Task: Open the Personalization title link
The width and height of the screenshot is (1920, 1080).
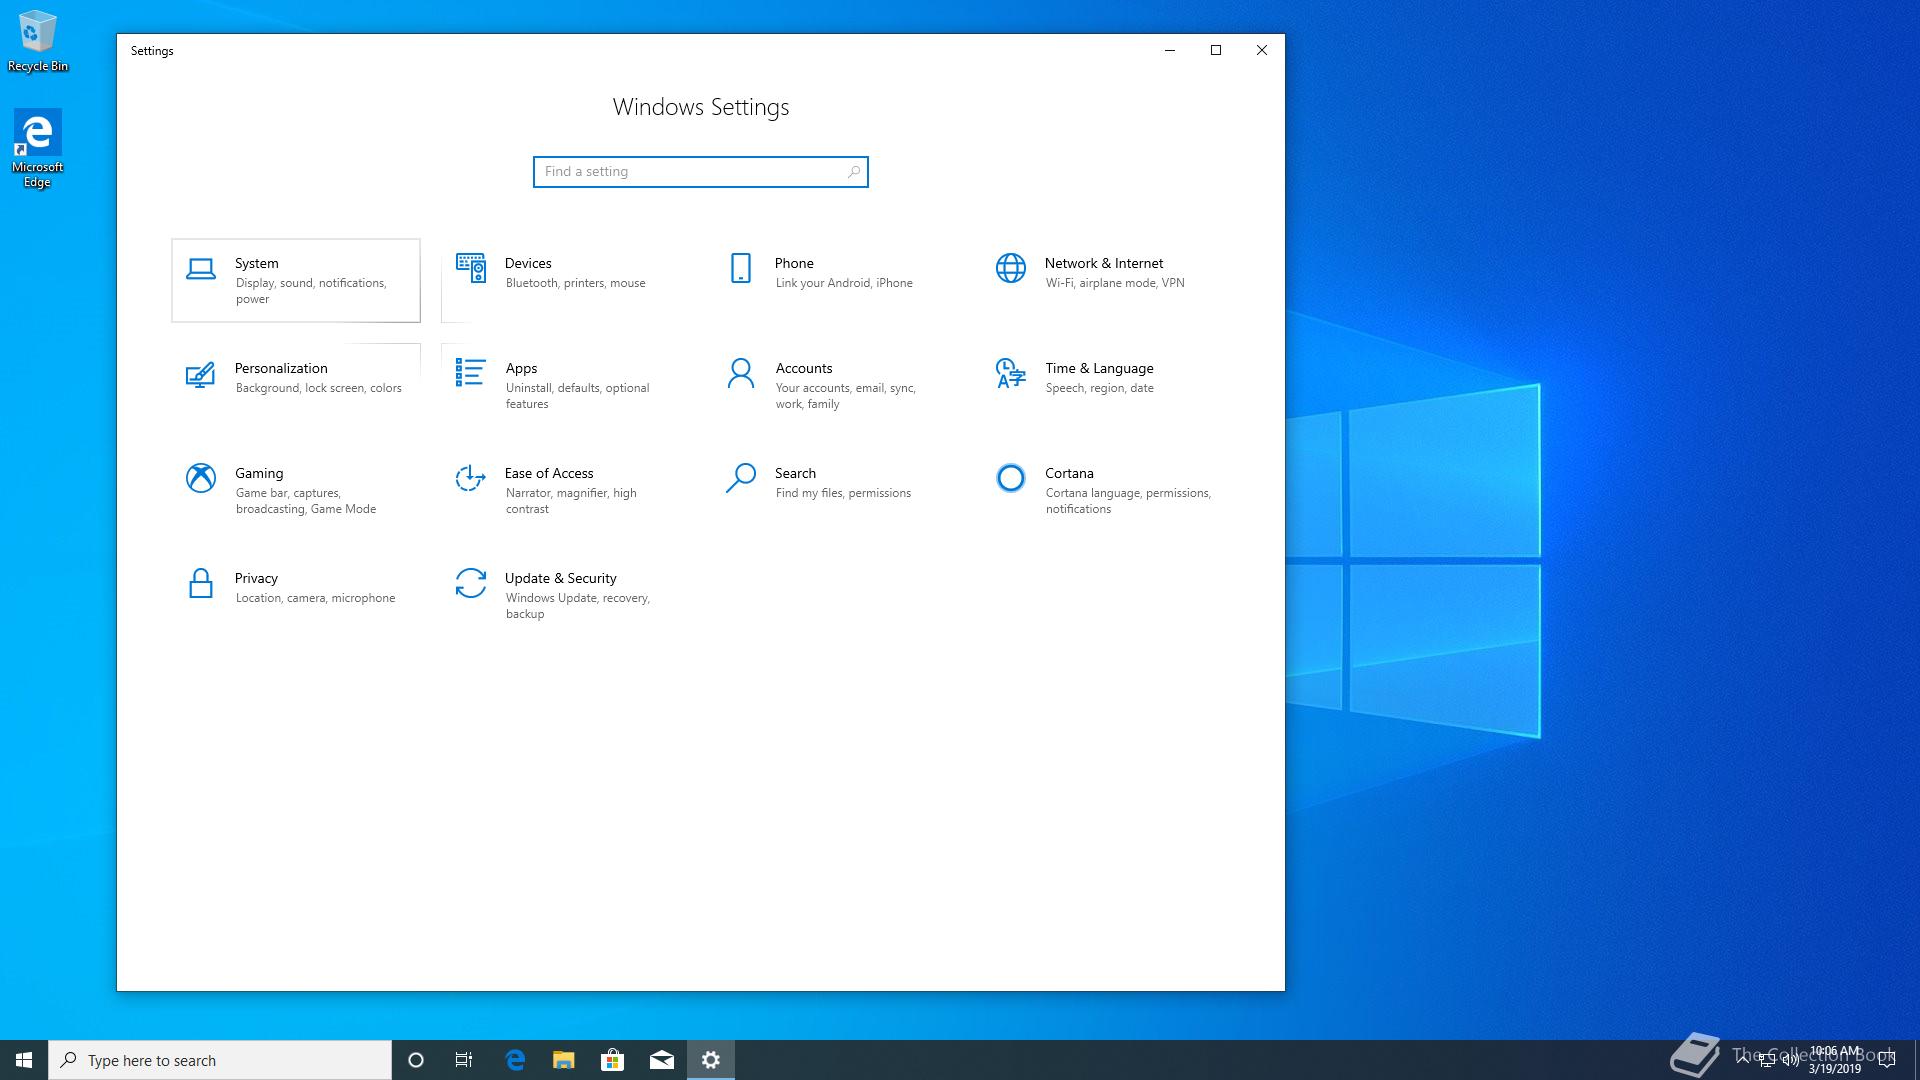Action: click(281, 368)
